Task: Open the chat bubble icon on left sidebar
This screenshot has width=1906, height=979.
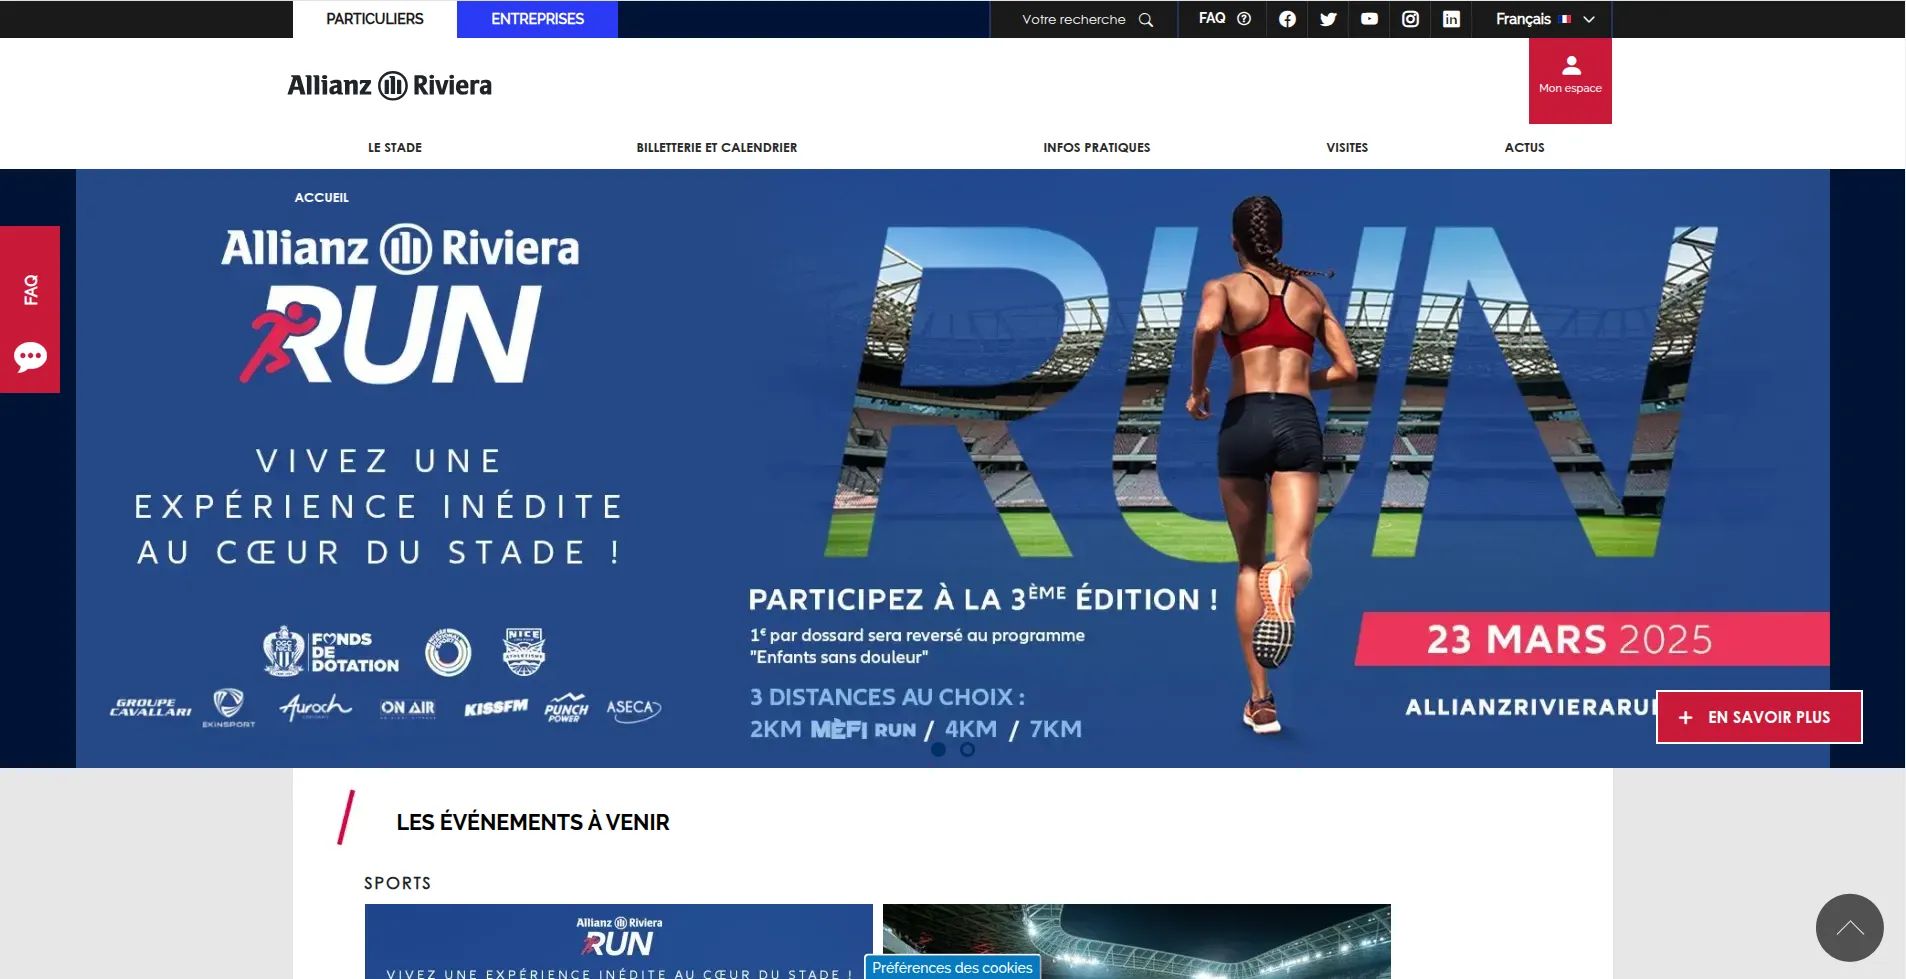Action: coord(30,357)
